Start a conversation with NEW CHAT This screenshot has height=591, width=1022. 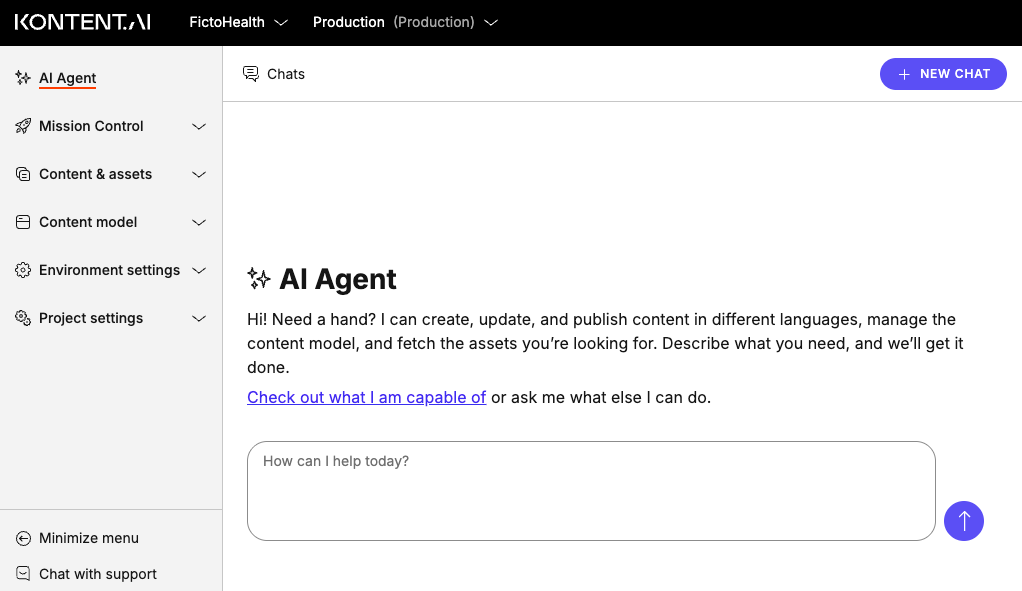[x=942, y=73]
